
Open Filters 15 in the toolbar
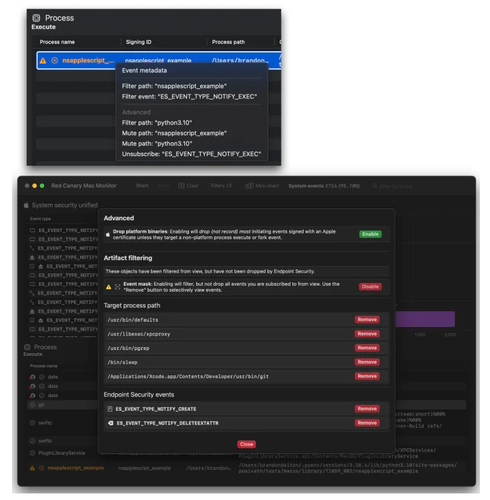[x=221, y=186]
